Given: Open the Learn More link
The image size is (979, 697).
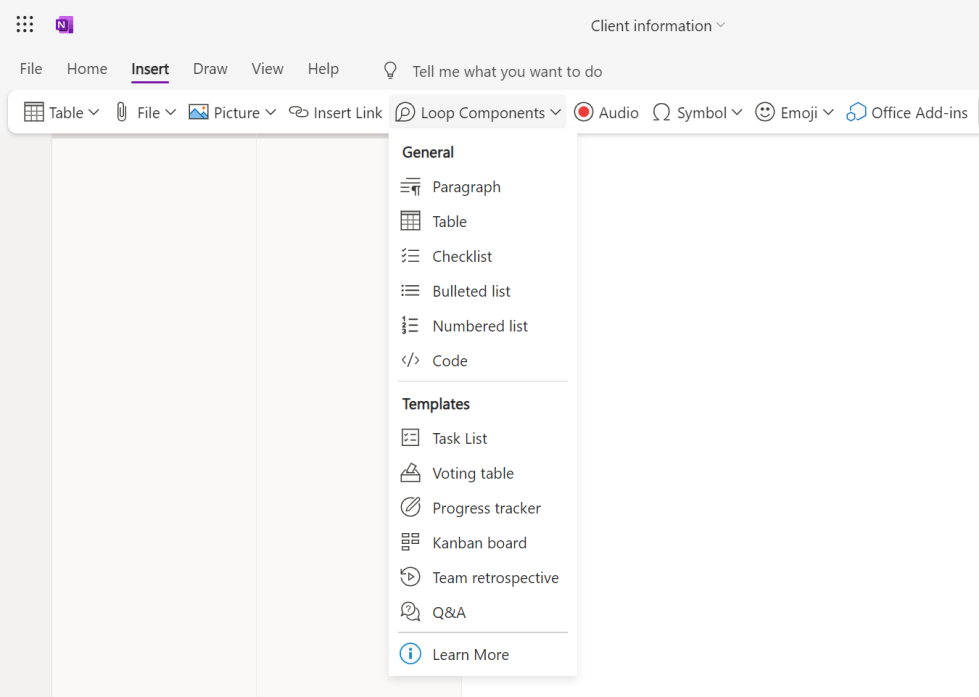Looking at the screenshot, I should click(x=470, y=654).
